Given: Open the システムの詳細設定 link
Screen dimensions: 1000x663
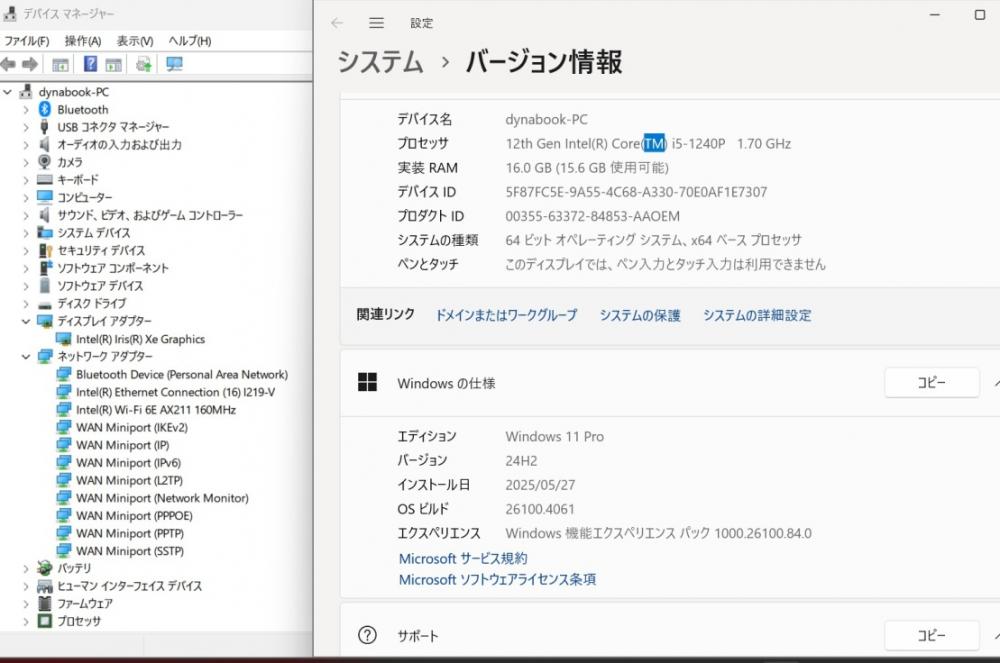Looking at the screenshot, I should tap(757, 315).
